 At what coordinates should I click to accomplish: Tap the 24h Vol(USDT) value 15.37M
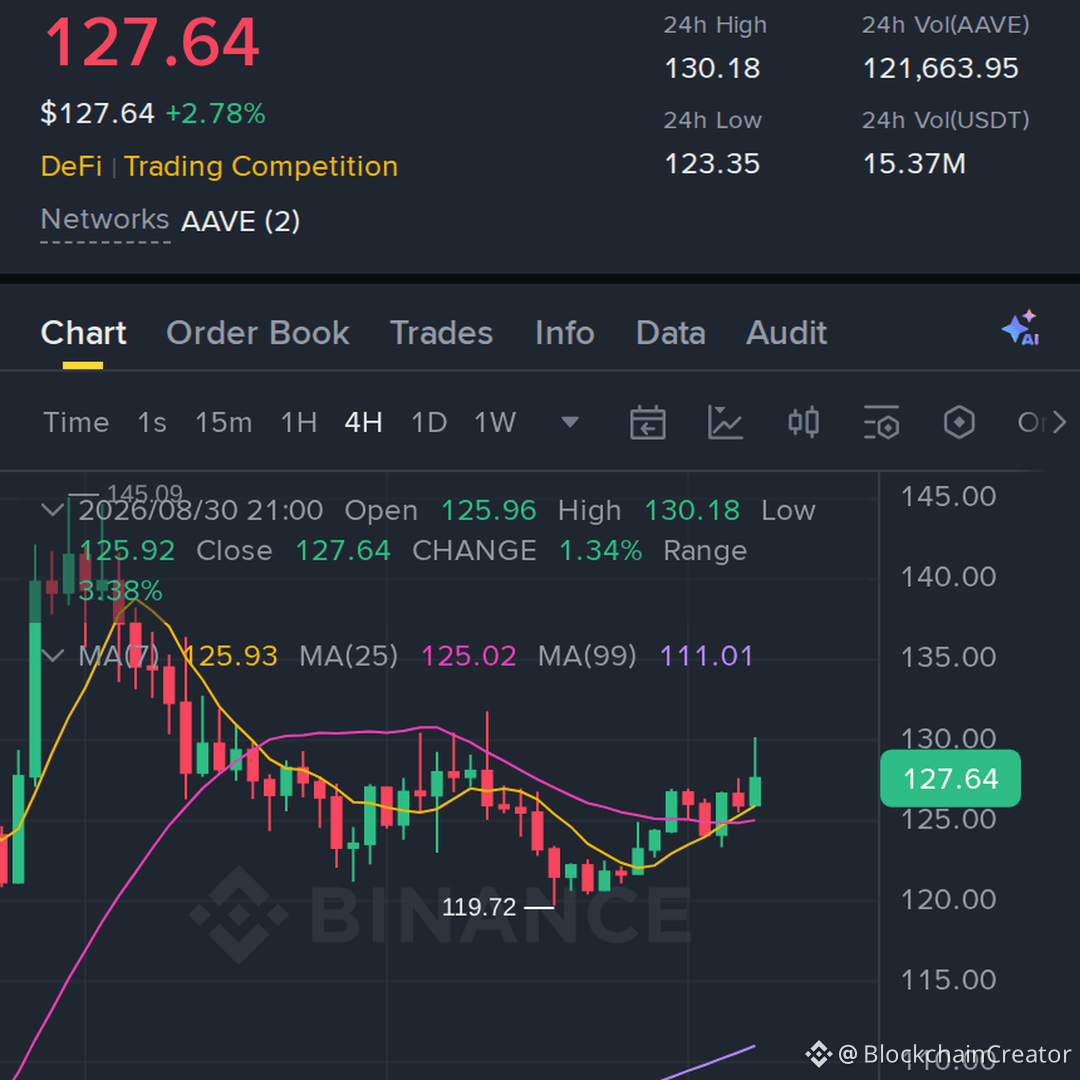click(x=914, y=164)
